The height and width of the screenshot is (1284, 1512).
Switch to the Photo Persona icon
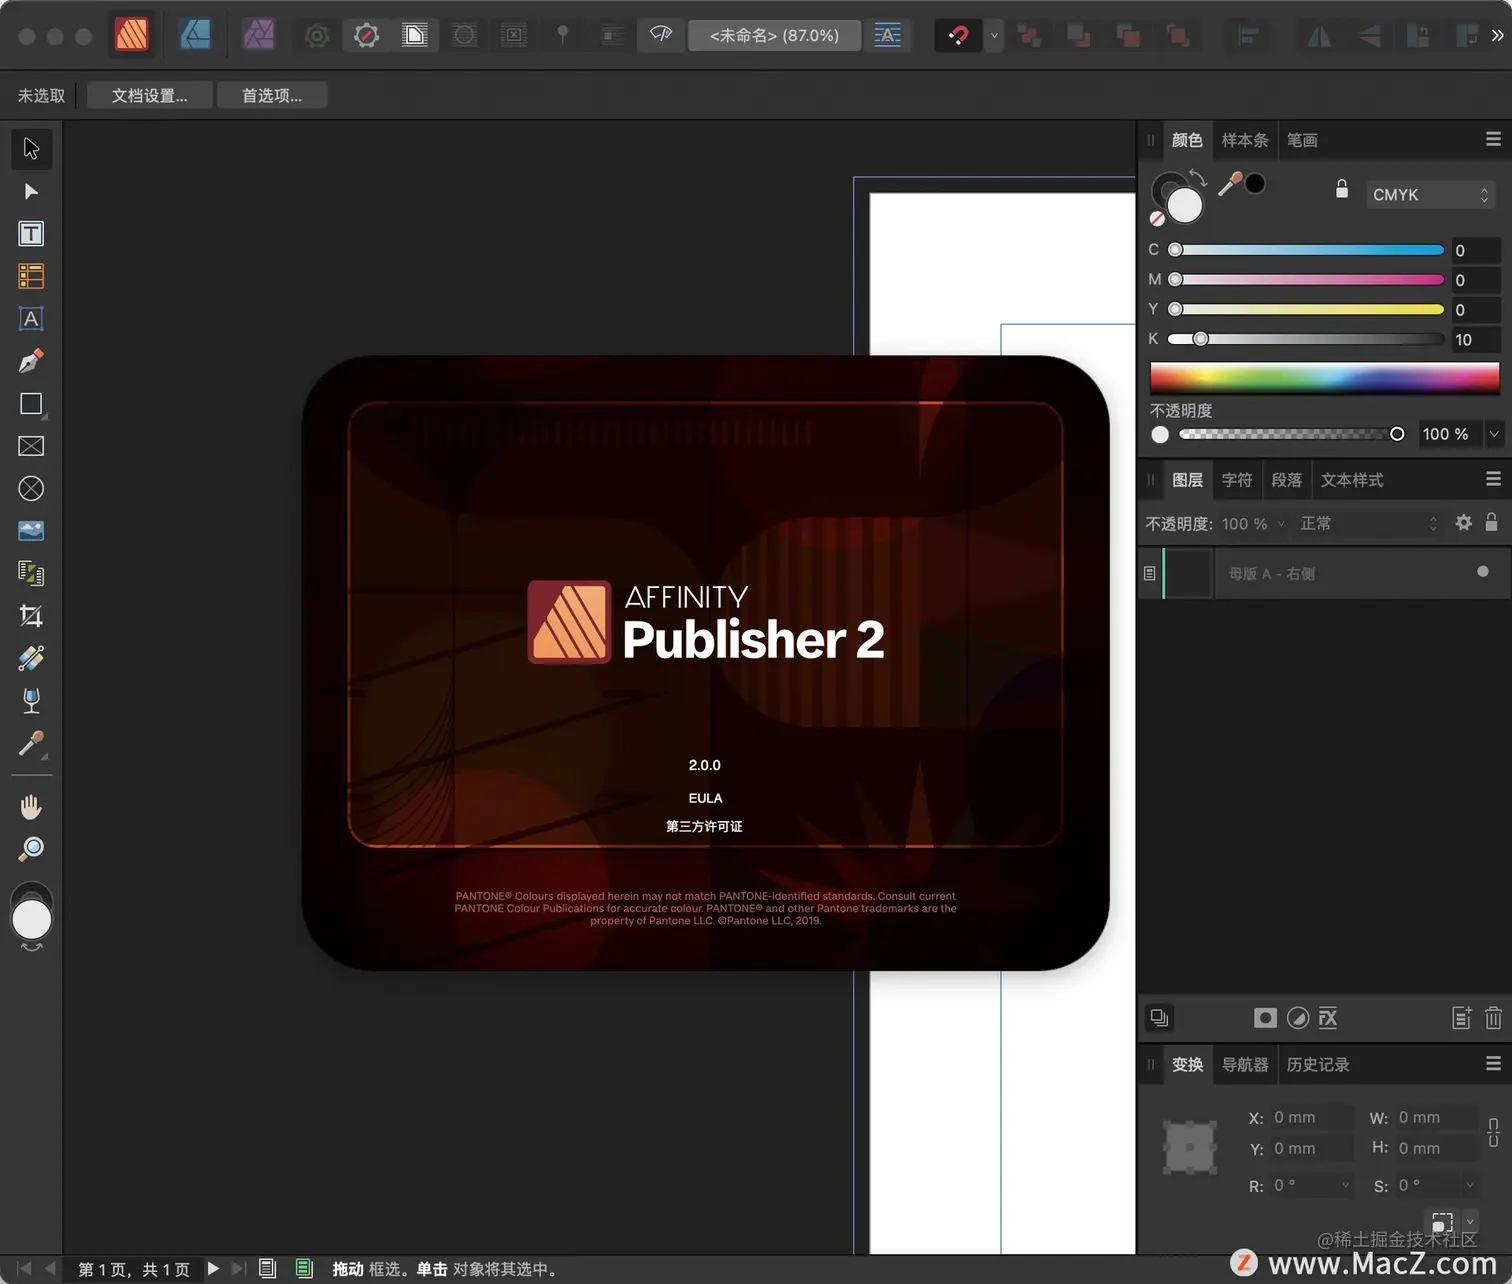(x=258, y=35)
